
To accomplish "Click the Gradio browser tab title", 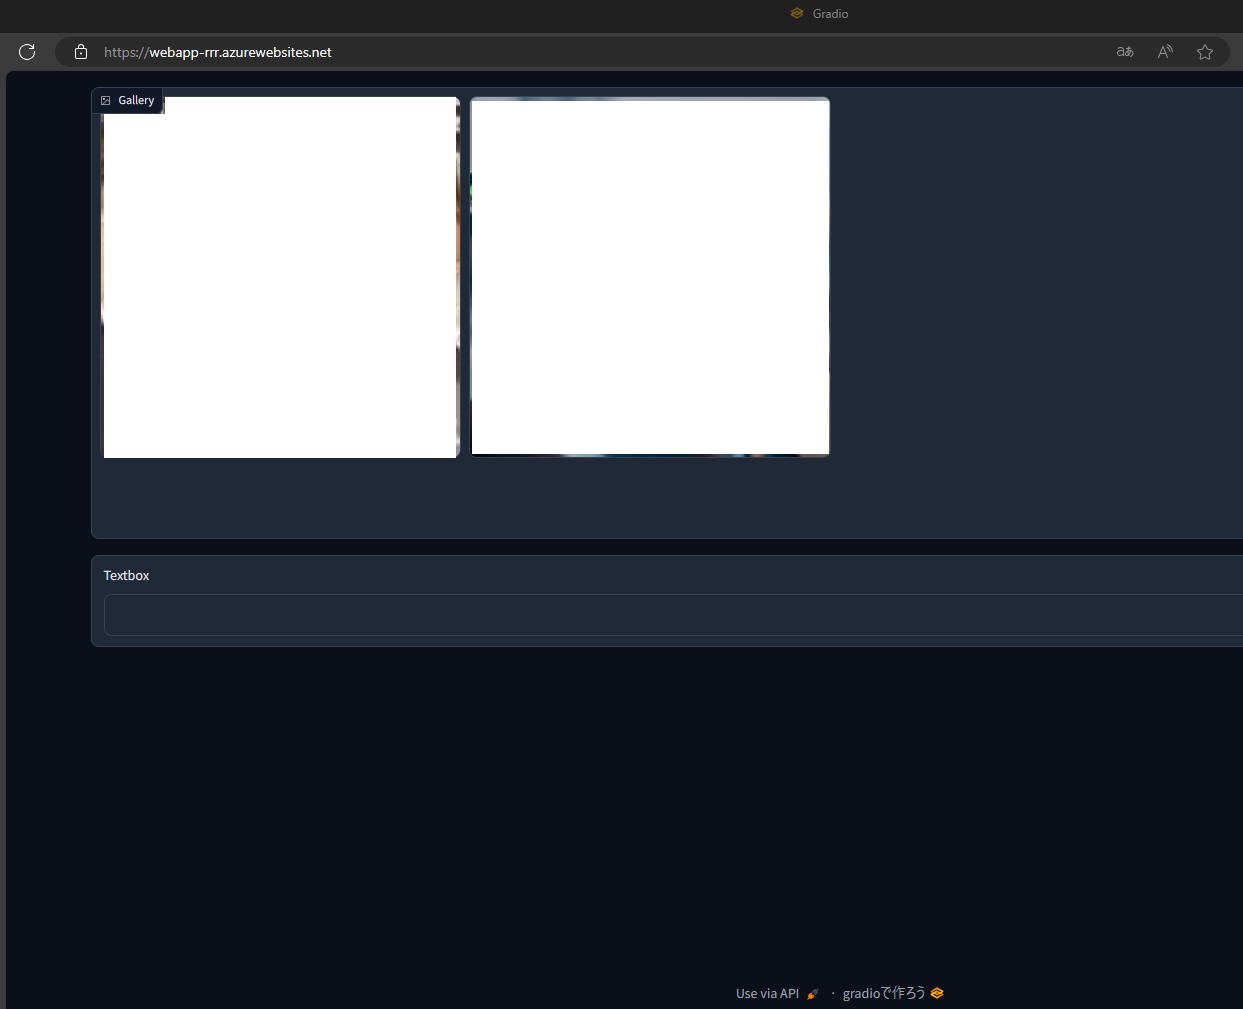I will tap(830, 13).
